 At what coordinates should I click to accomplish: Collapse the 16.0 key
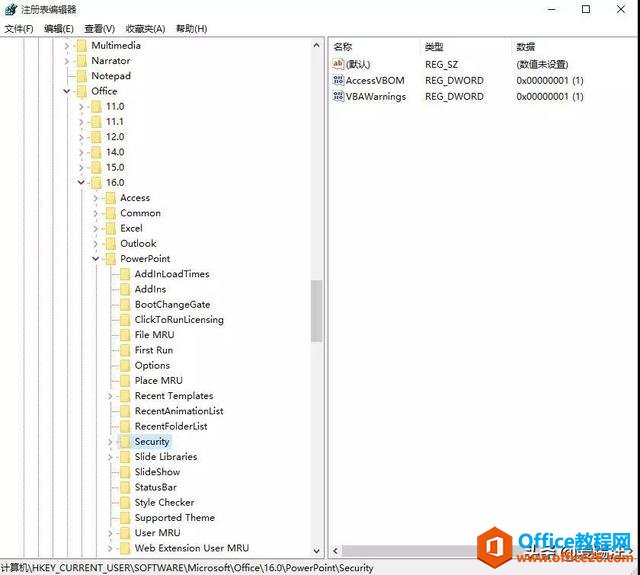click(81, 183)
